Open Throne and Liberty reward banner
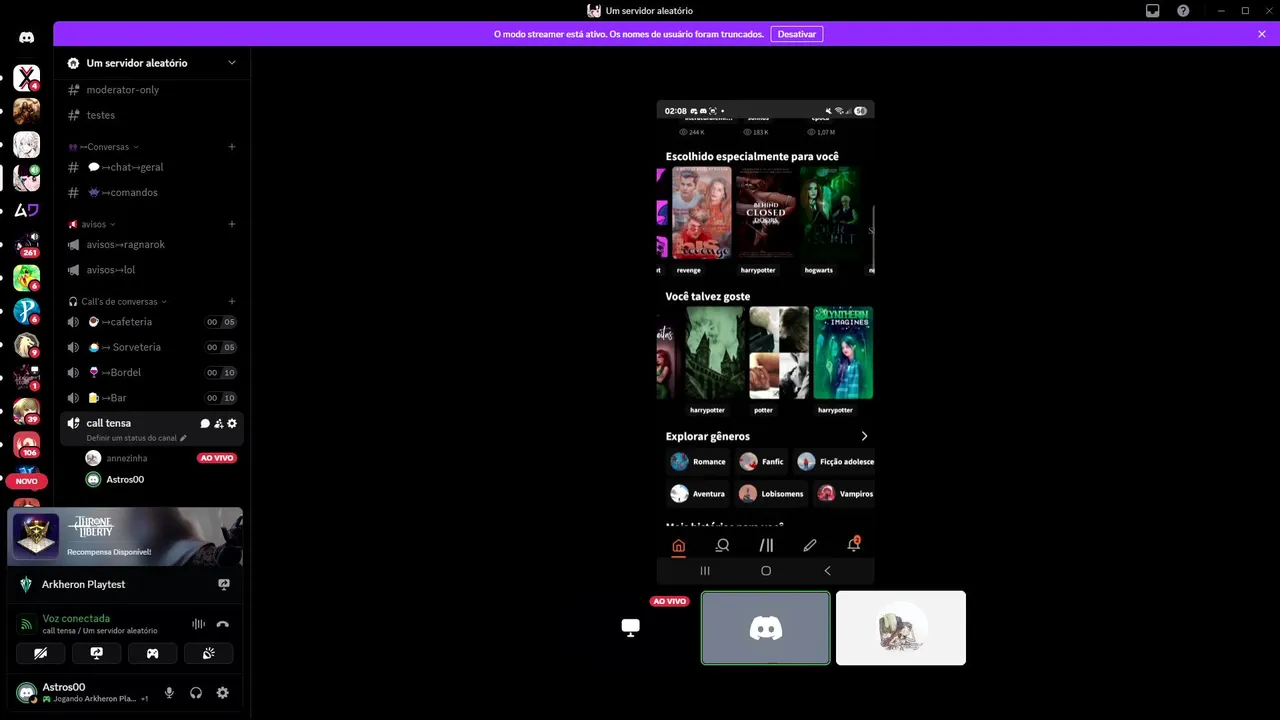Image resolution: width=1280 pixels, height=720 pixels. tap(126, 536)
